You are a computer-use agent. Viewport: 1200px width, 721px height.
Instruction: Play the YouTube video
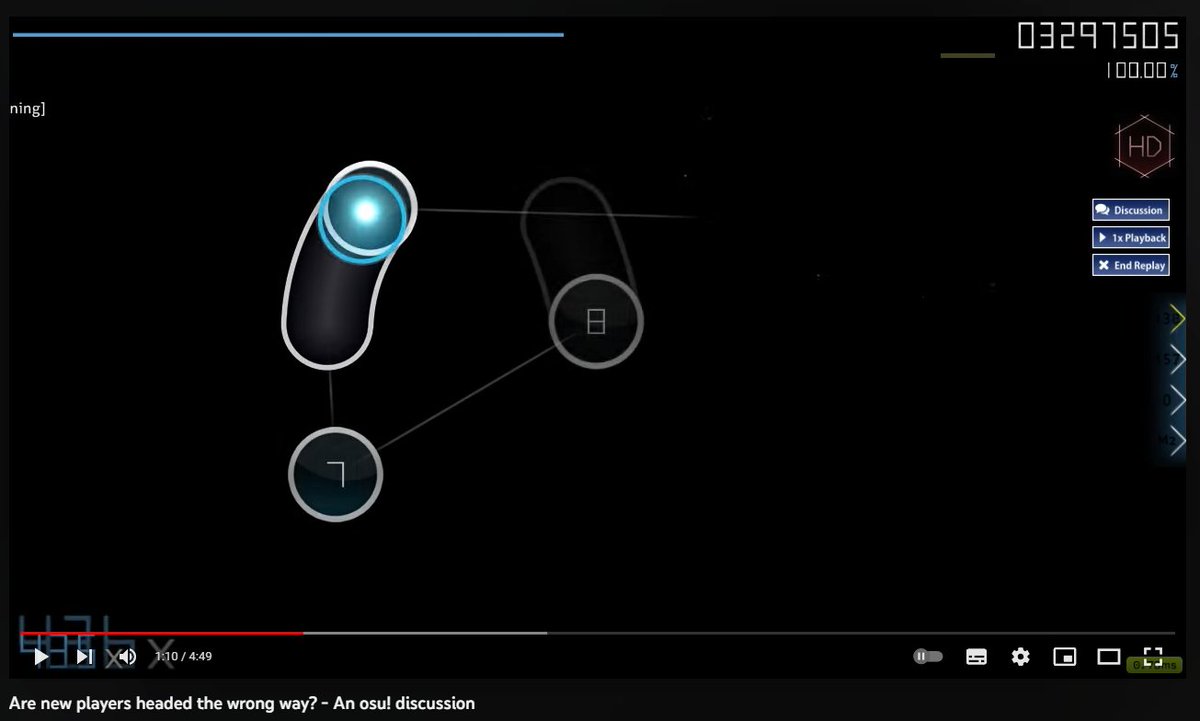(41, 657)
